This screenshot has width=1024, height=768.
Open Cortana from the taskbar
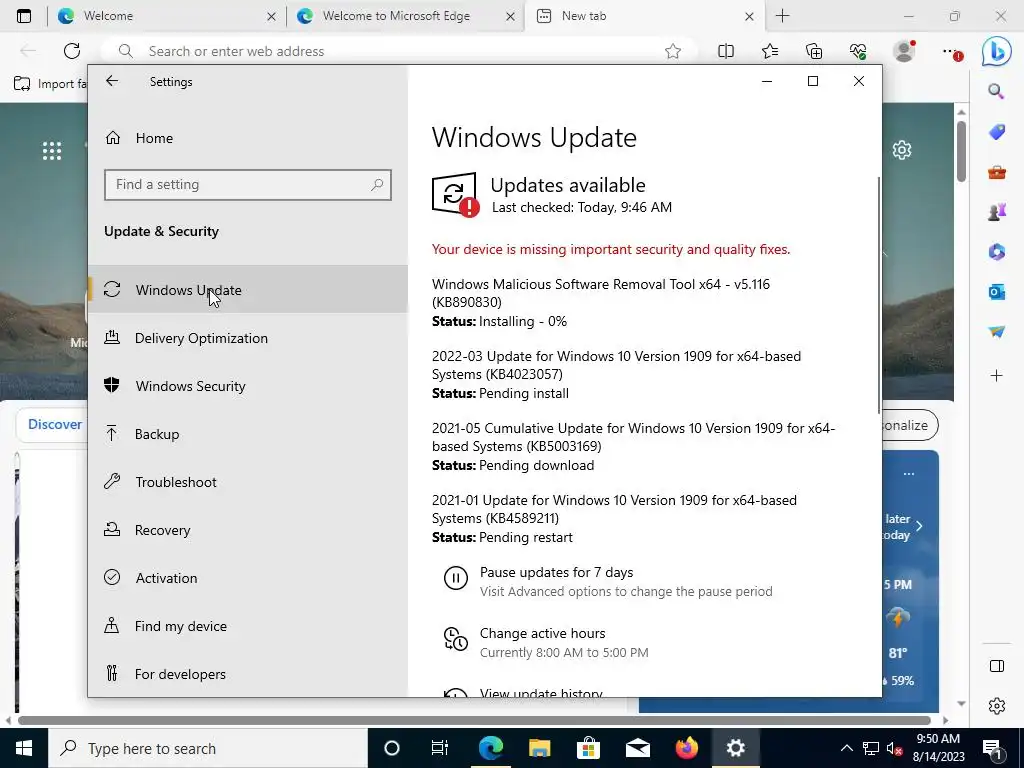(392, 748)
